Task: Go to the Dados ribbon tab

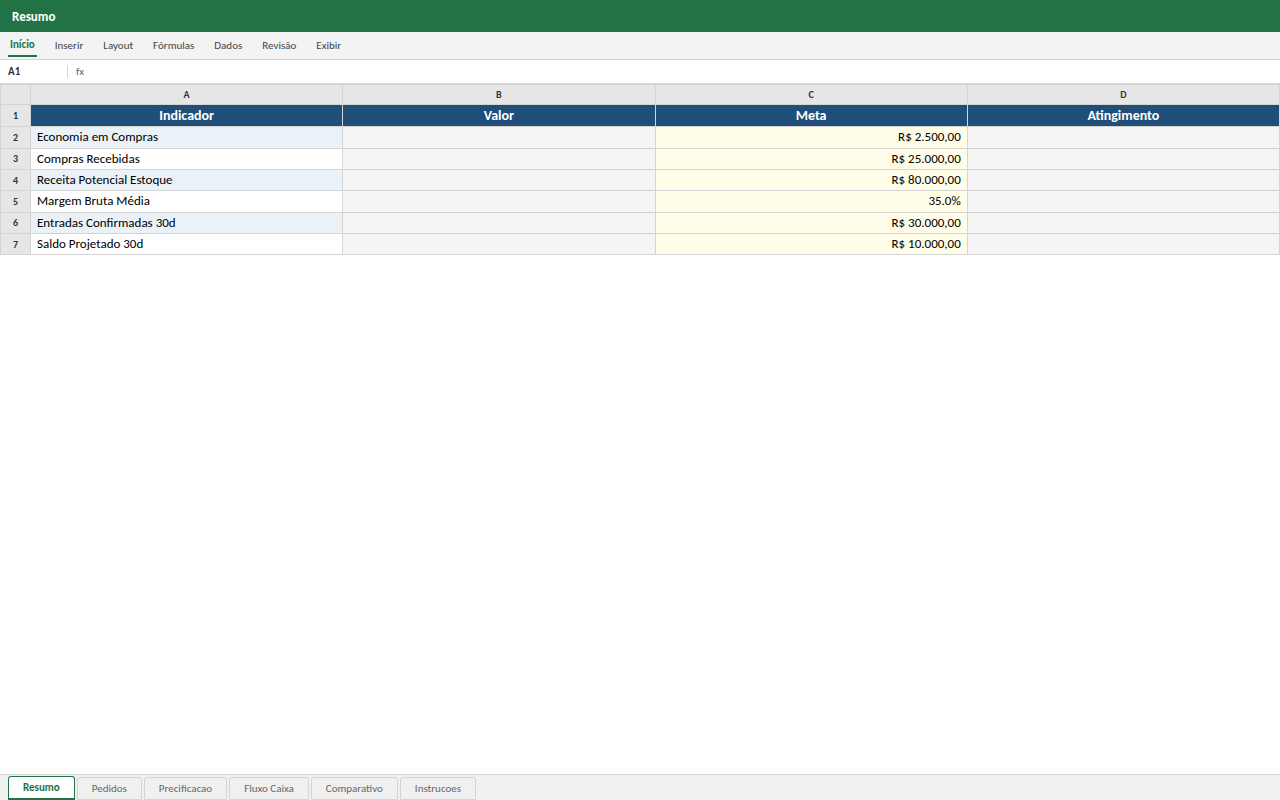Action: (228, 46)
